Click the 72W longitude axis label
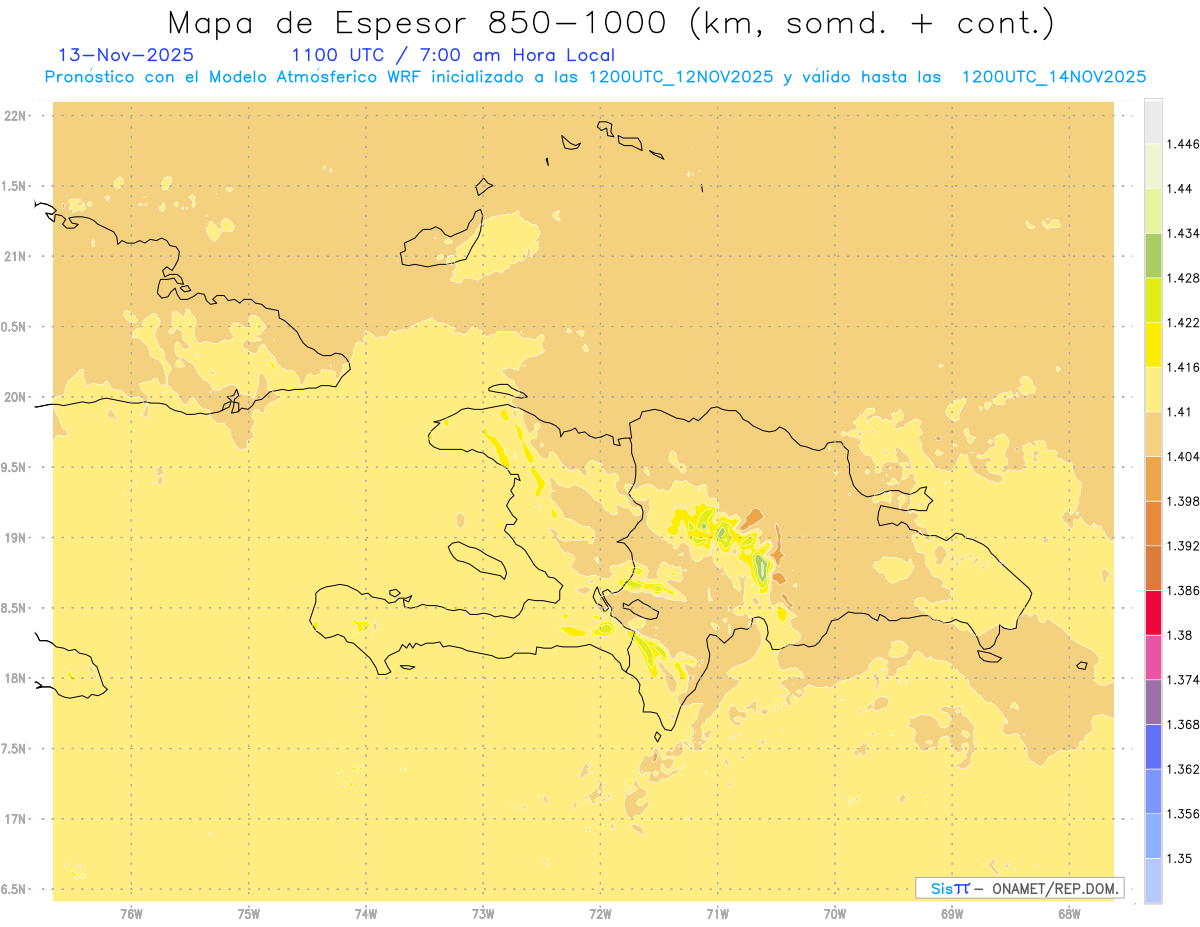This screenshot has width=1200, height=927. tap(600, 914)
